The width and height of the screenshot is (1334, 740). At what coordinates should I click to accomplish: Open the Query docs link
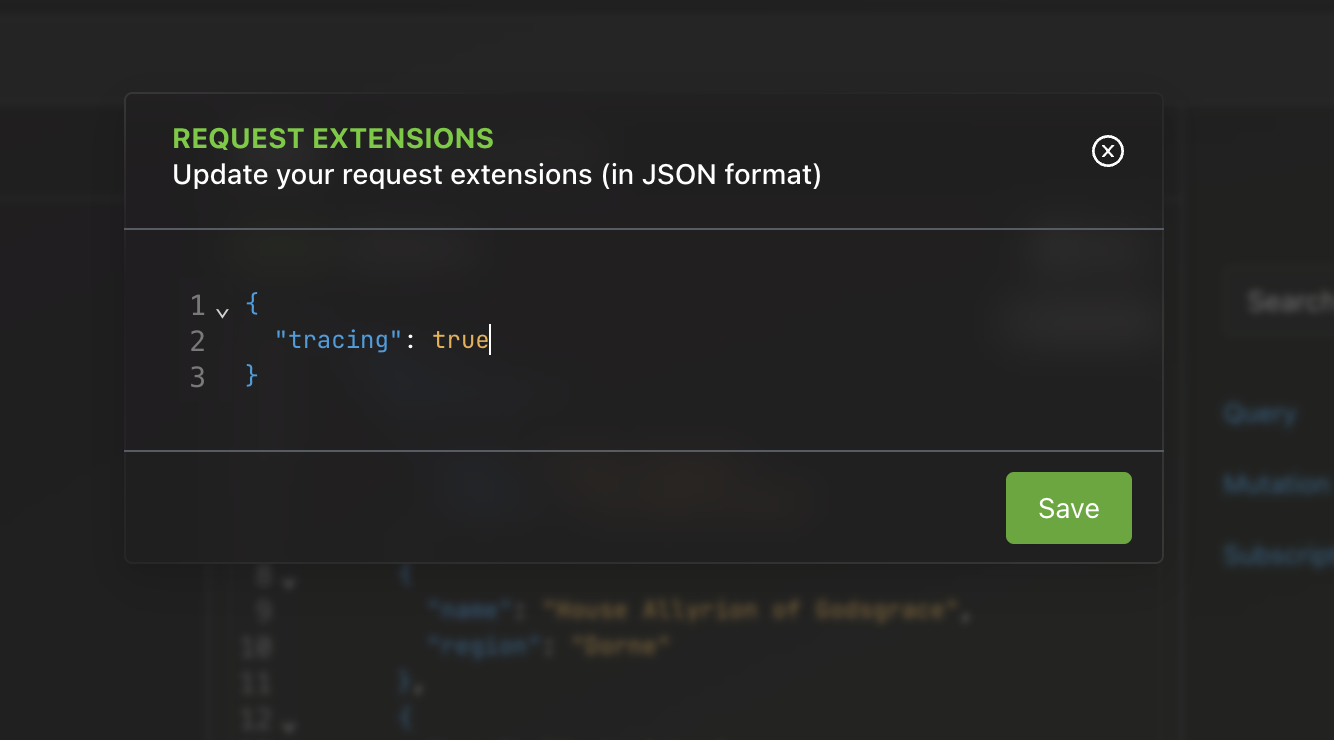tap(1259, 413)
